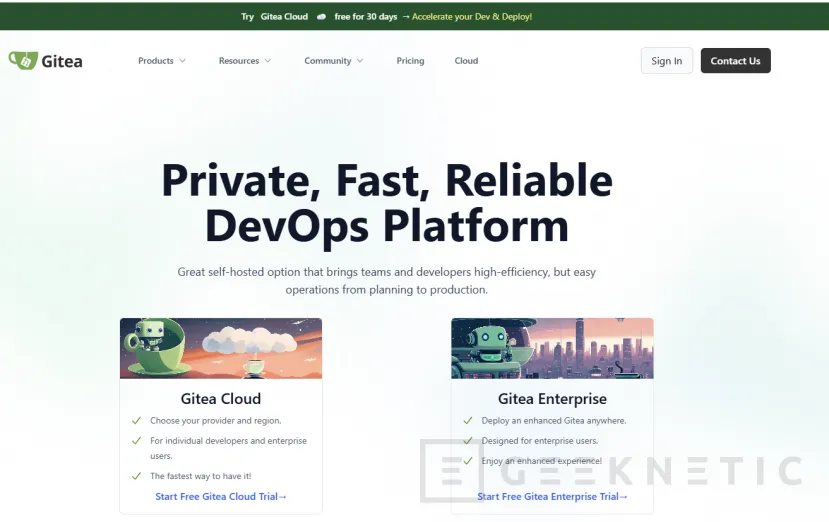Click the Sign In button

(667, 61)
